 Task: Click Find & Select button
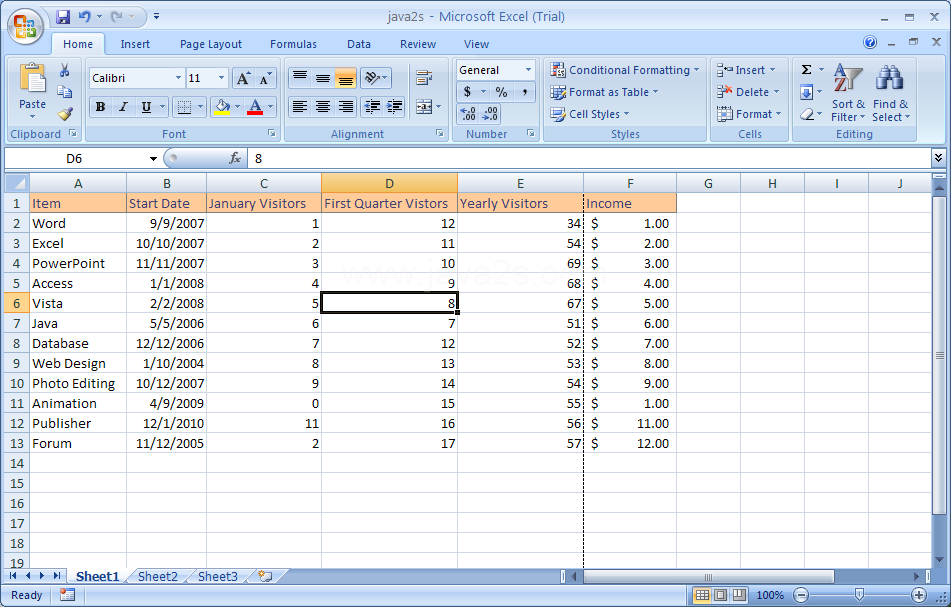(891, 93)
